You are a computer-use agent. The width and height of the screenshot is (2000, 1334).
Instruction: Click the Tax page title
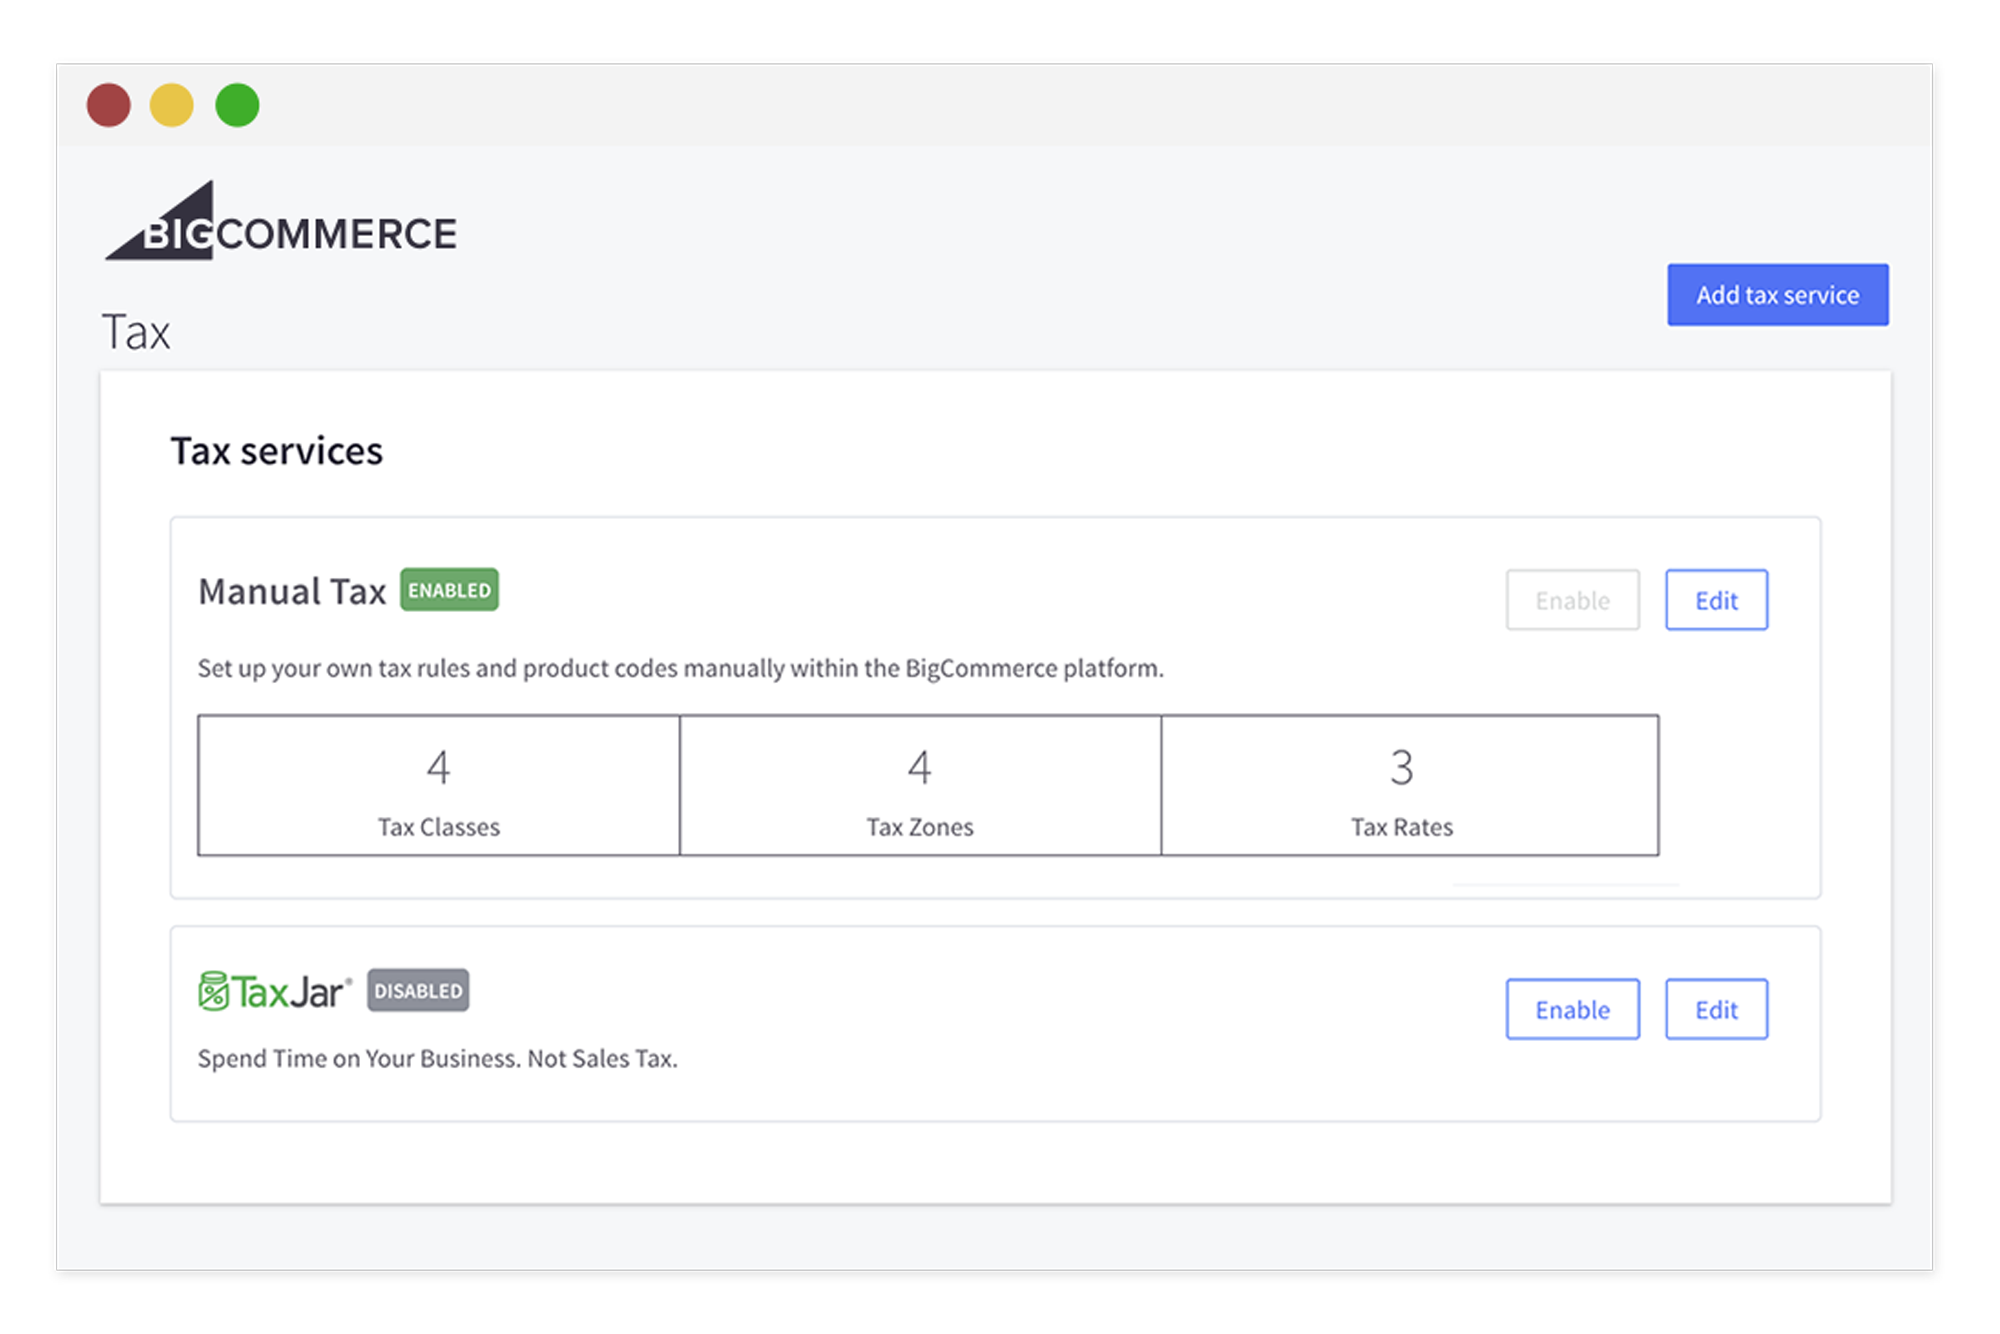136,332
